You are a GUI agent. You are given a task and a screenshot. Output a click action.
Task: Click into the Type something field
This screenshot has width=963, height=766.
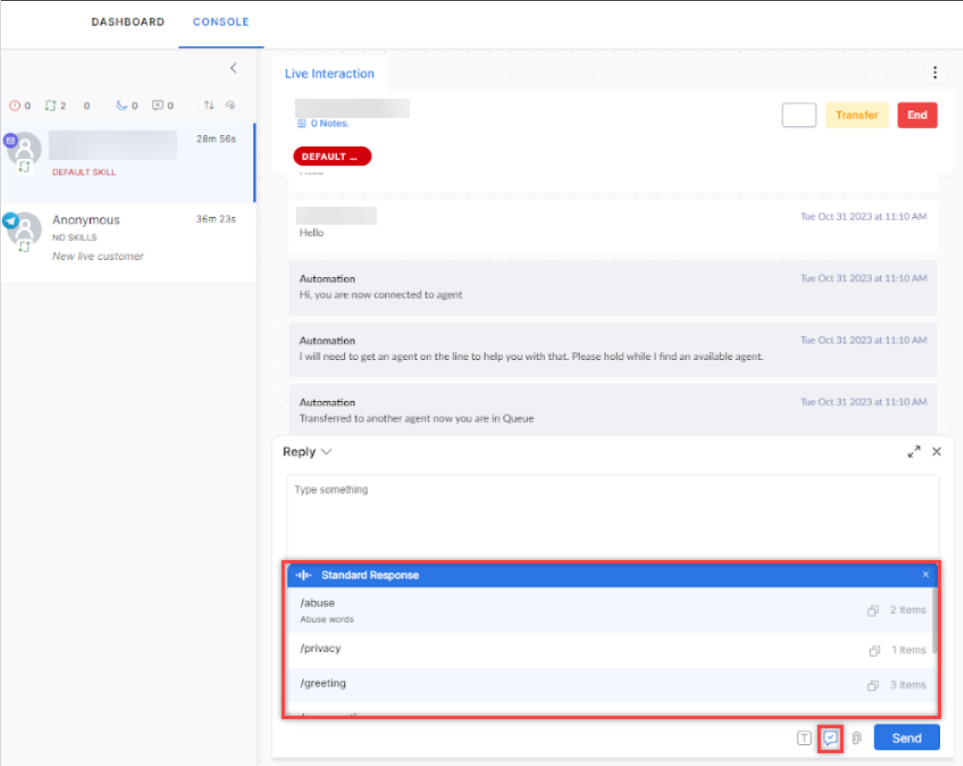(612, 510)
